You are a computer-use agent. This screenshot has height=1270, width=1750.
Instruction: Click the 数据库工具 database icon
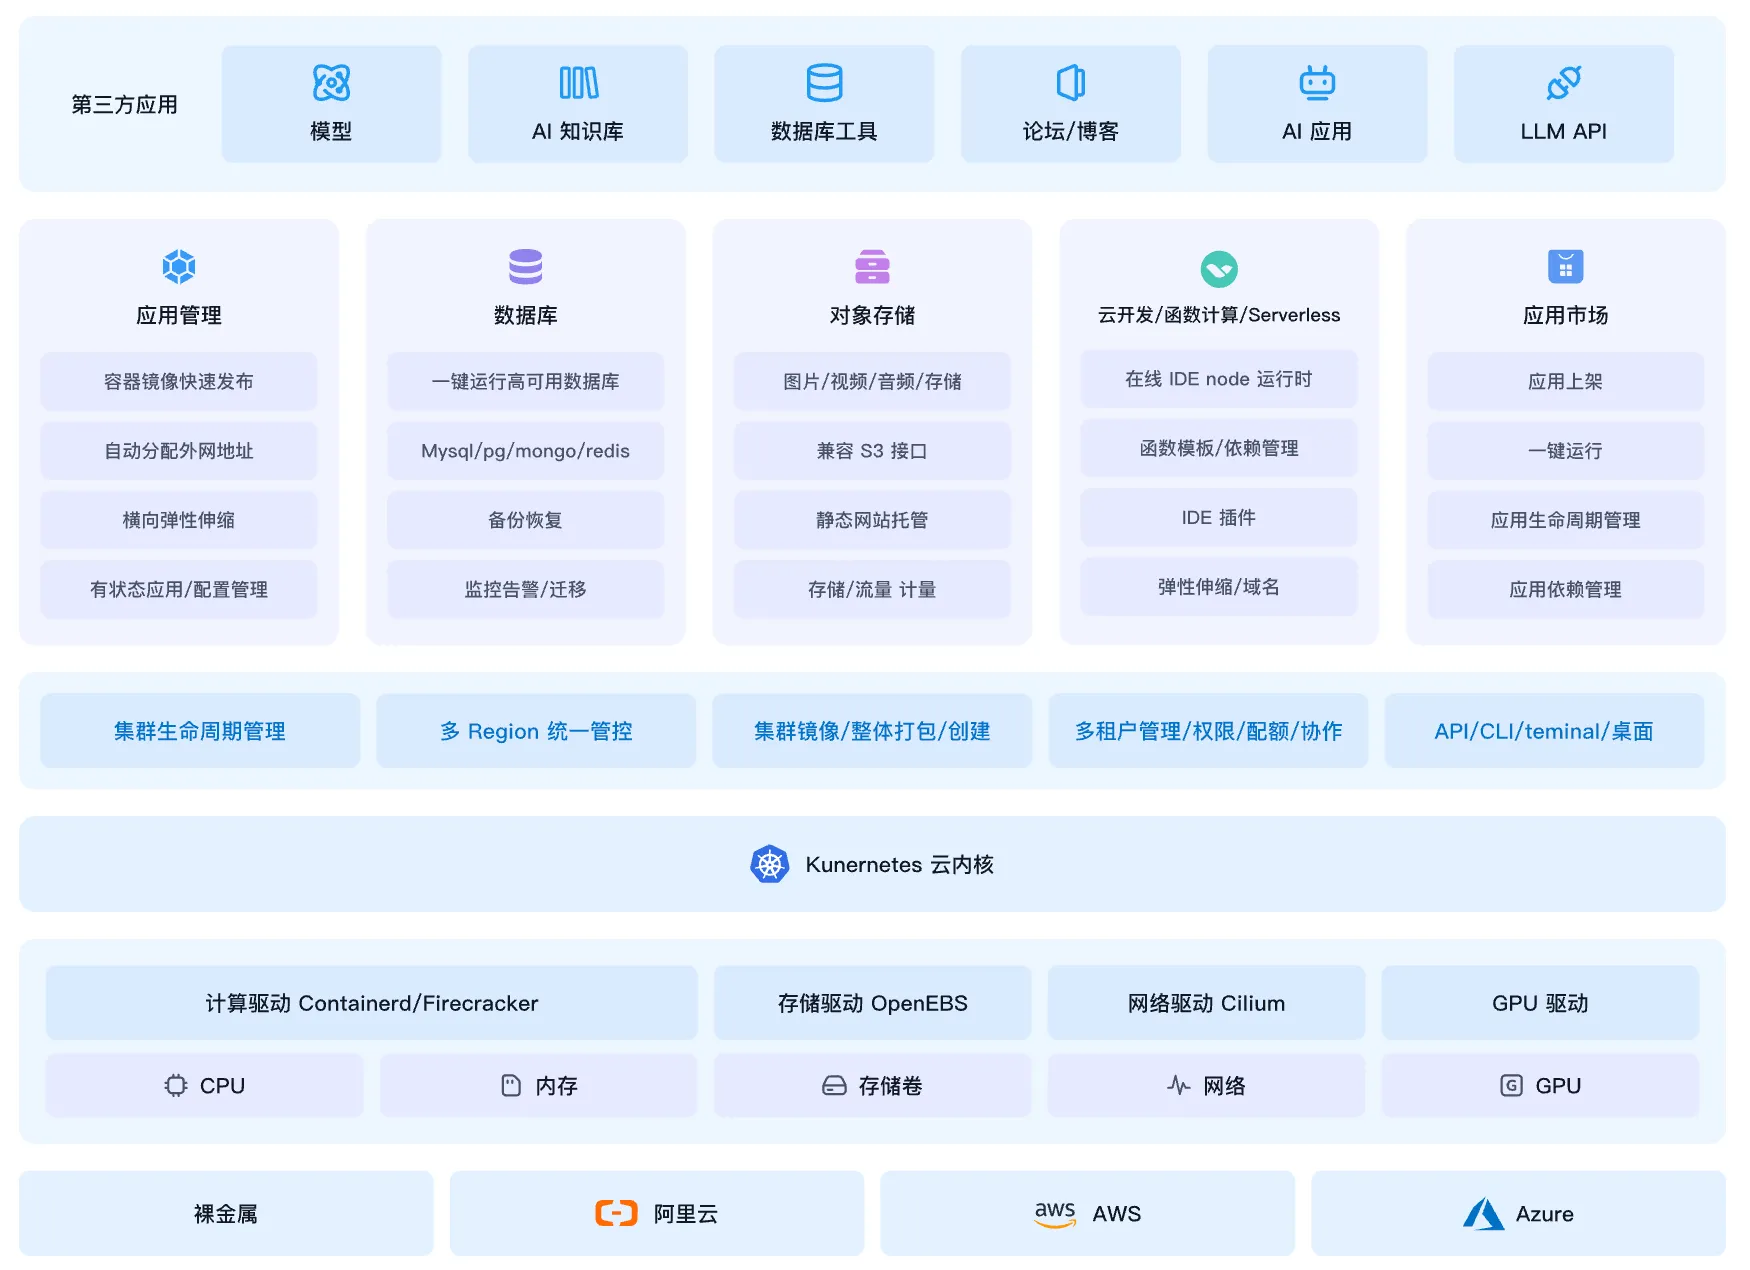[823, 82]
